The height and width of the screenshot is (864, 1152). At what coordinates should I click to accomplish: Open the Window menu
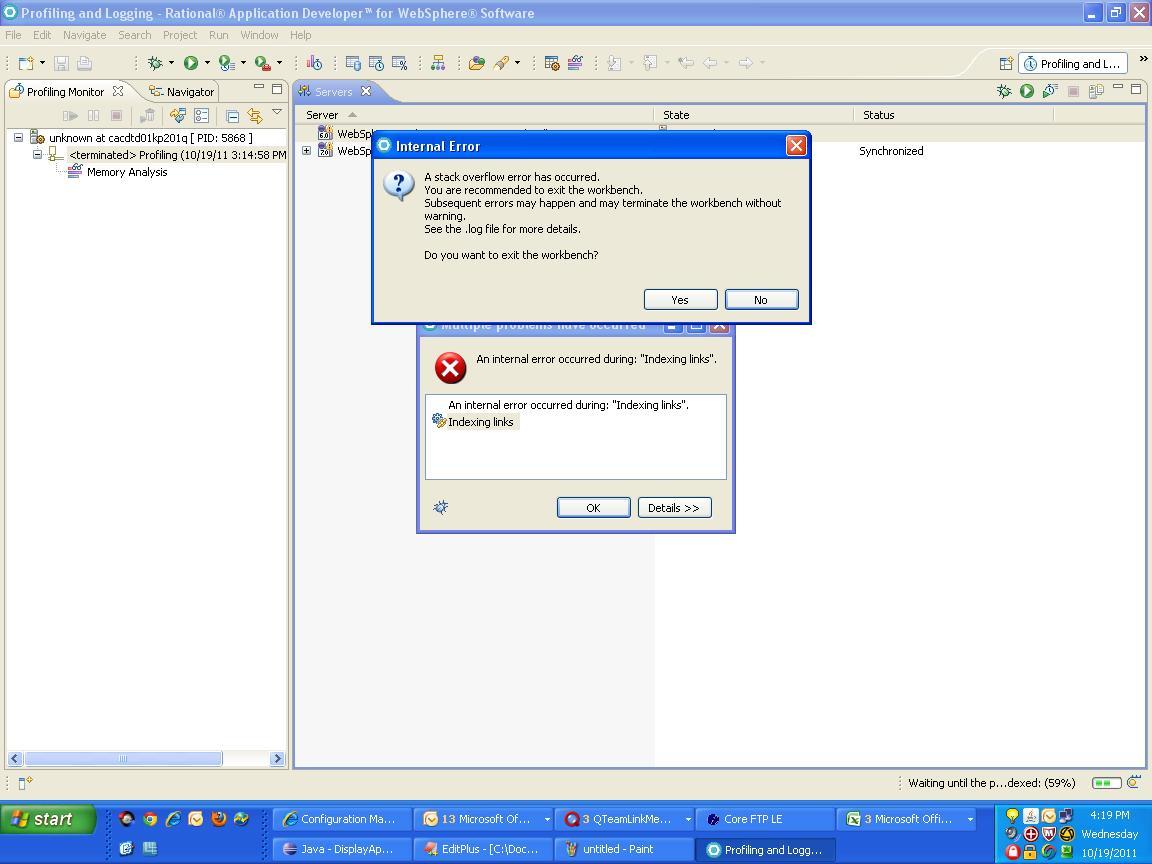[259, 35]
